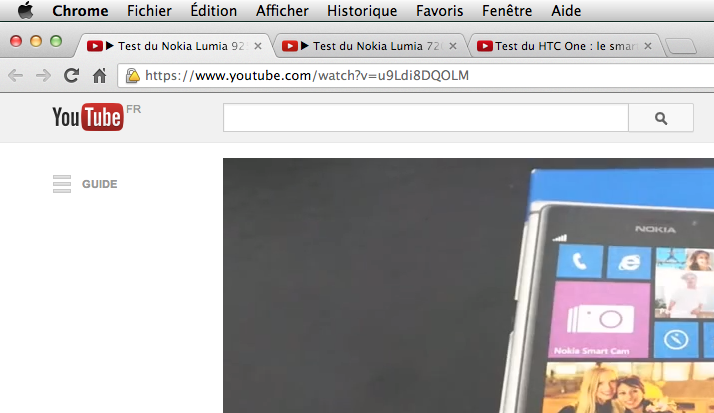Click YouTube favicon on HTC One tab
This screenshot has height=413, width=714.
coord(484,46)
